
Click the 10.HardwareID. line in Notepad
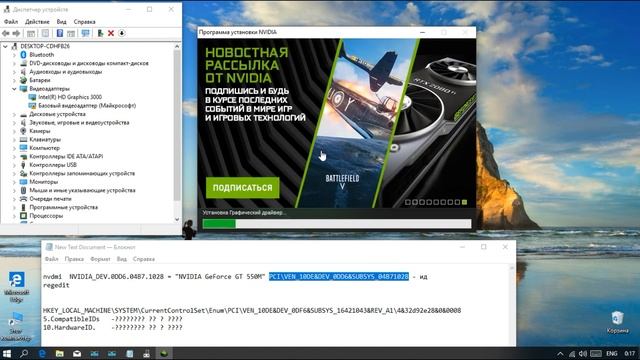tap(113, 328)
